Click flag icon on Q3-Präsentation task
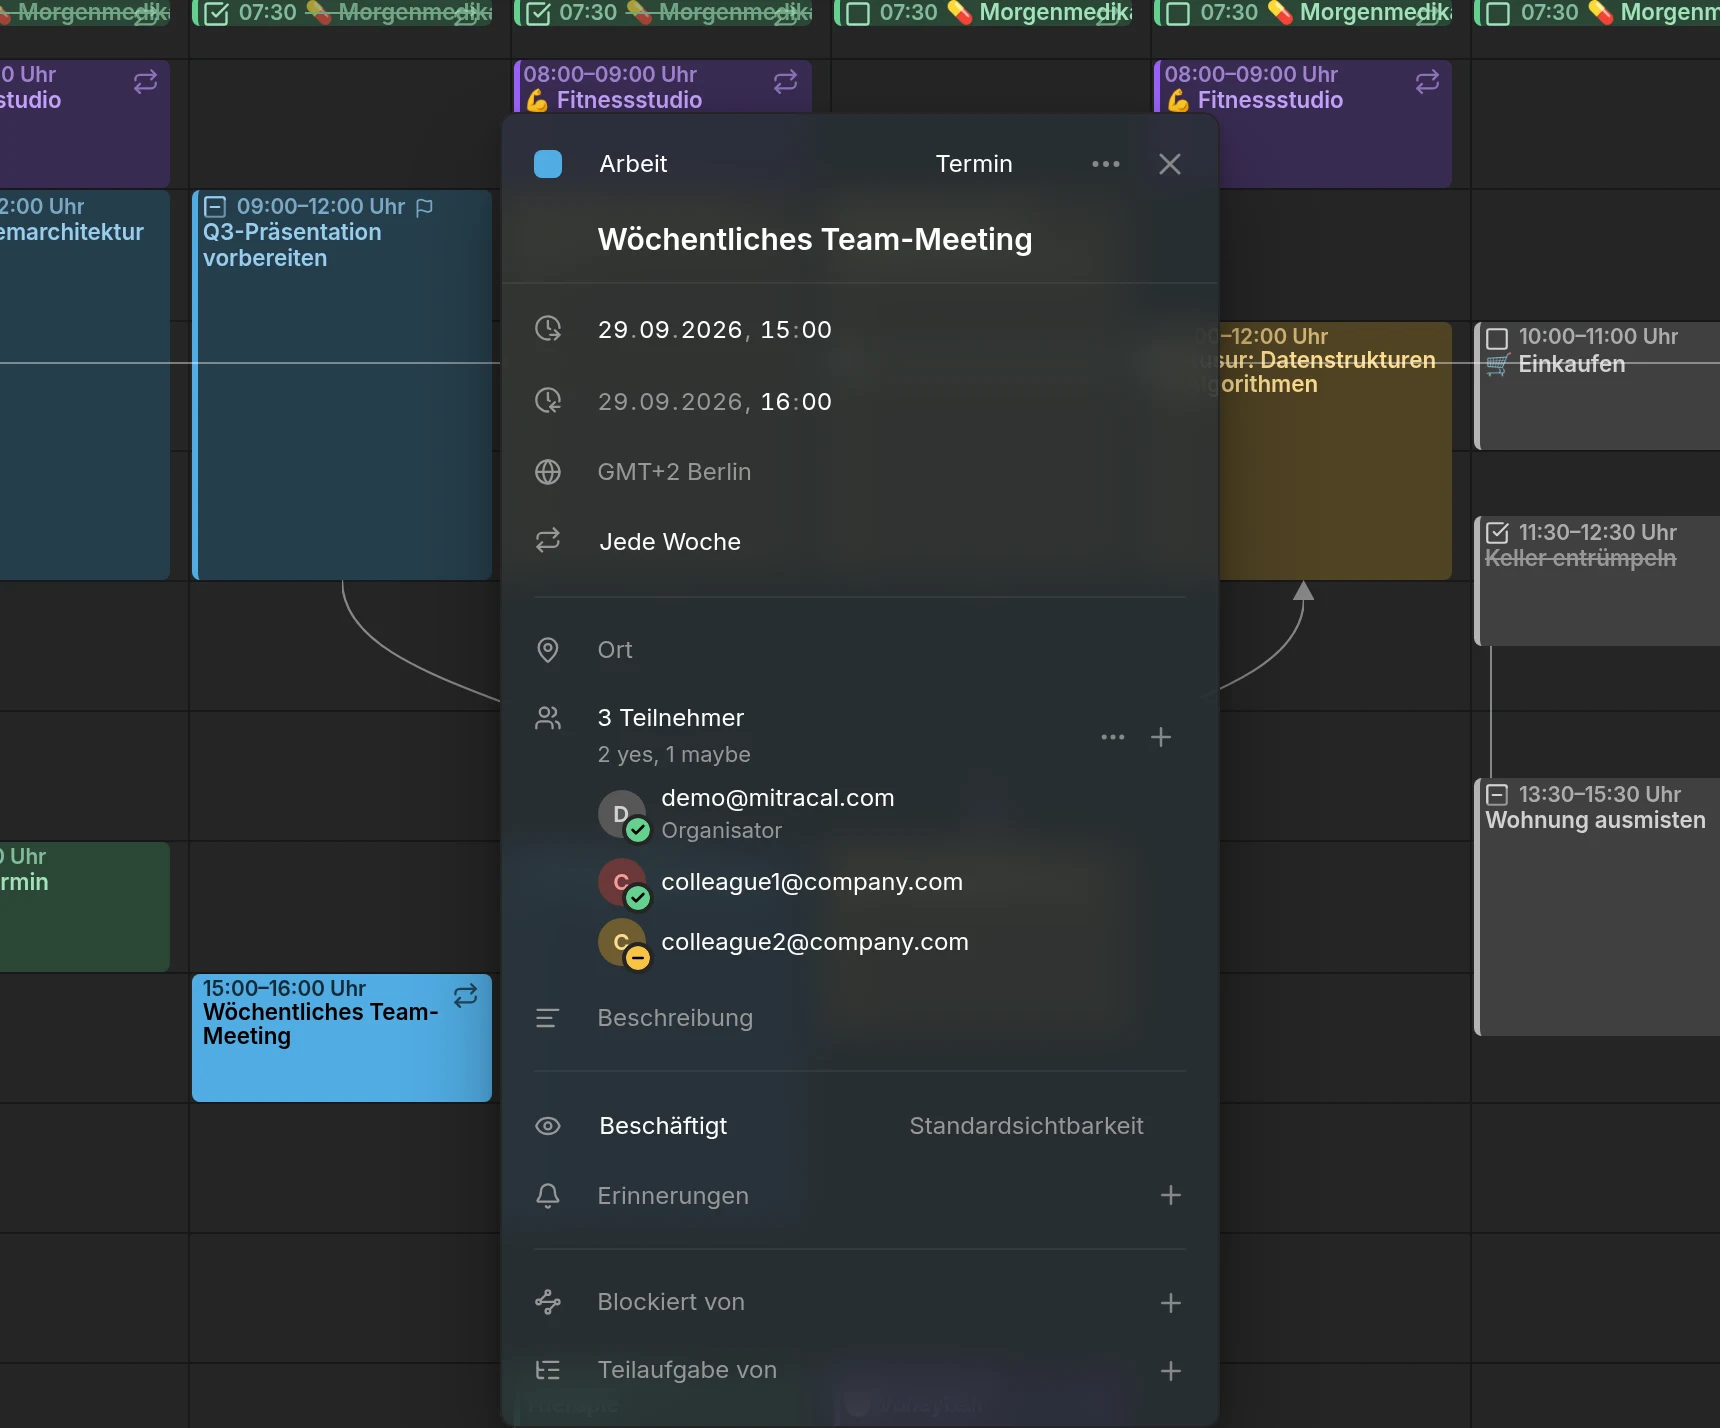 coord(425,207)
